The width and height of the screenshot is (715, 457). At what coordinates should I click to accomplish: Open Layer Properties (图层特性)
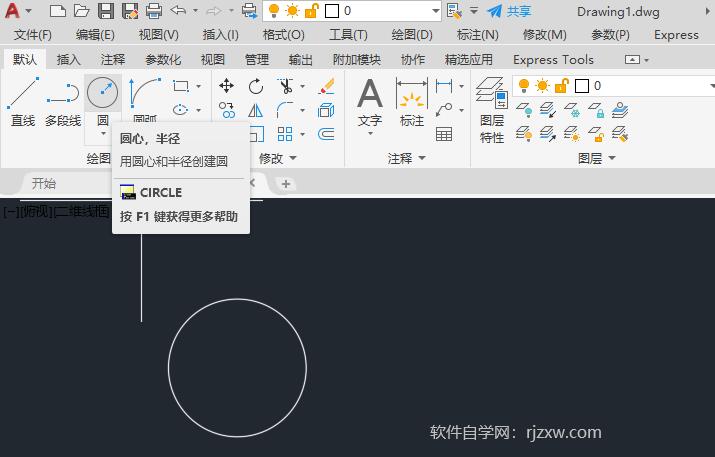(x=492, y=110)
